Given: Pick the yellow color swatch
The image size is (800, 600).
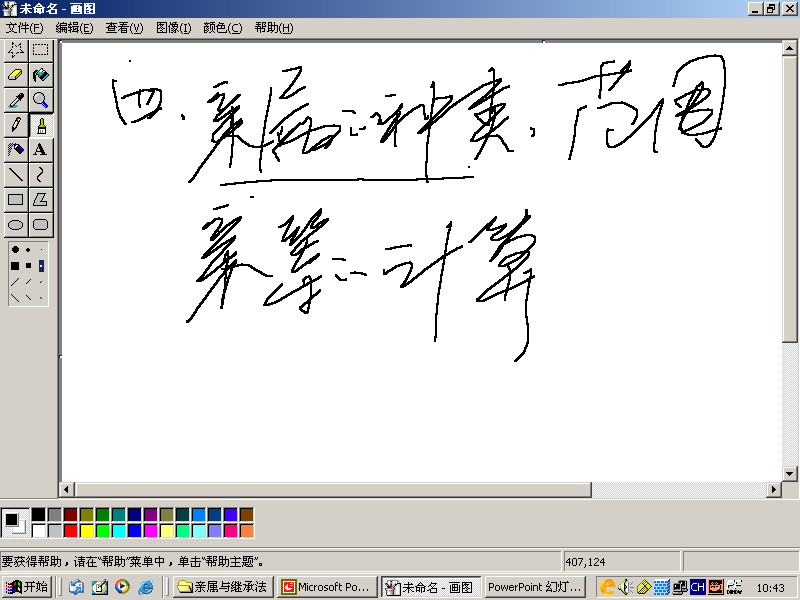Looking at the screenshot, I should click(x=87, y=531).
